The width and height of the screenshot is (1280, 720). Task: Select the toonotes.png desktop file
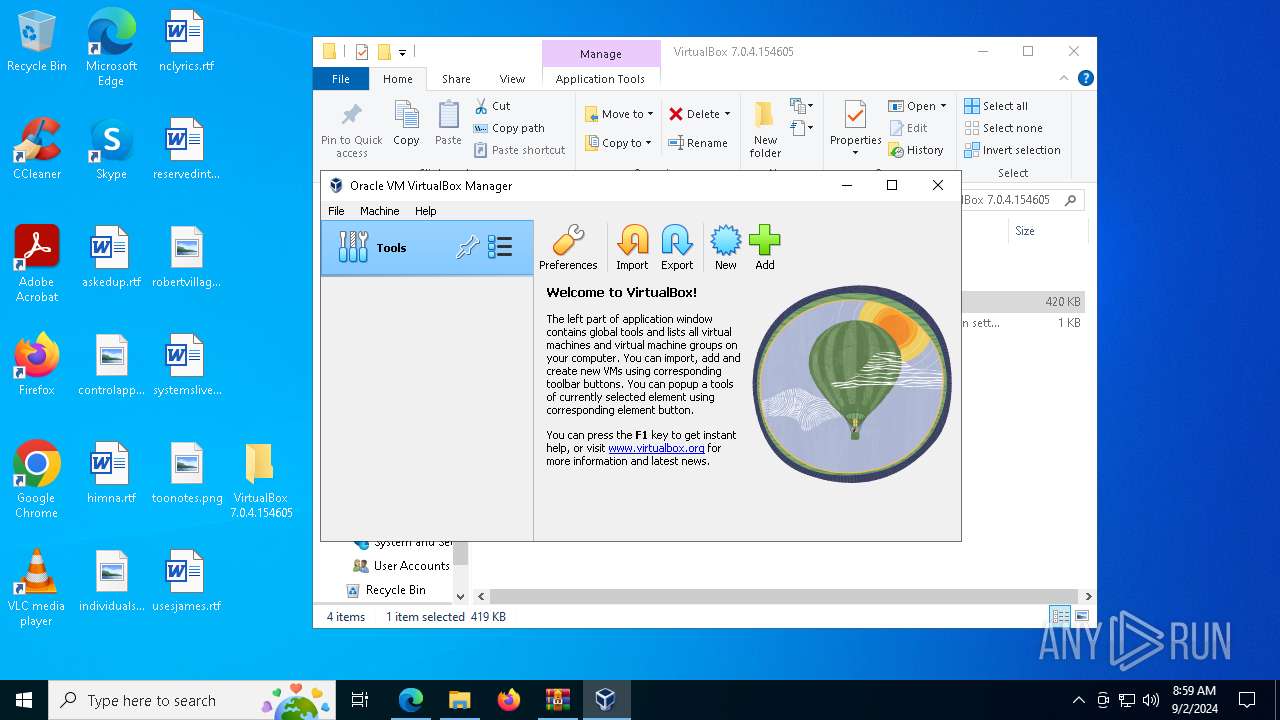tap(187, 473)
